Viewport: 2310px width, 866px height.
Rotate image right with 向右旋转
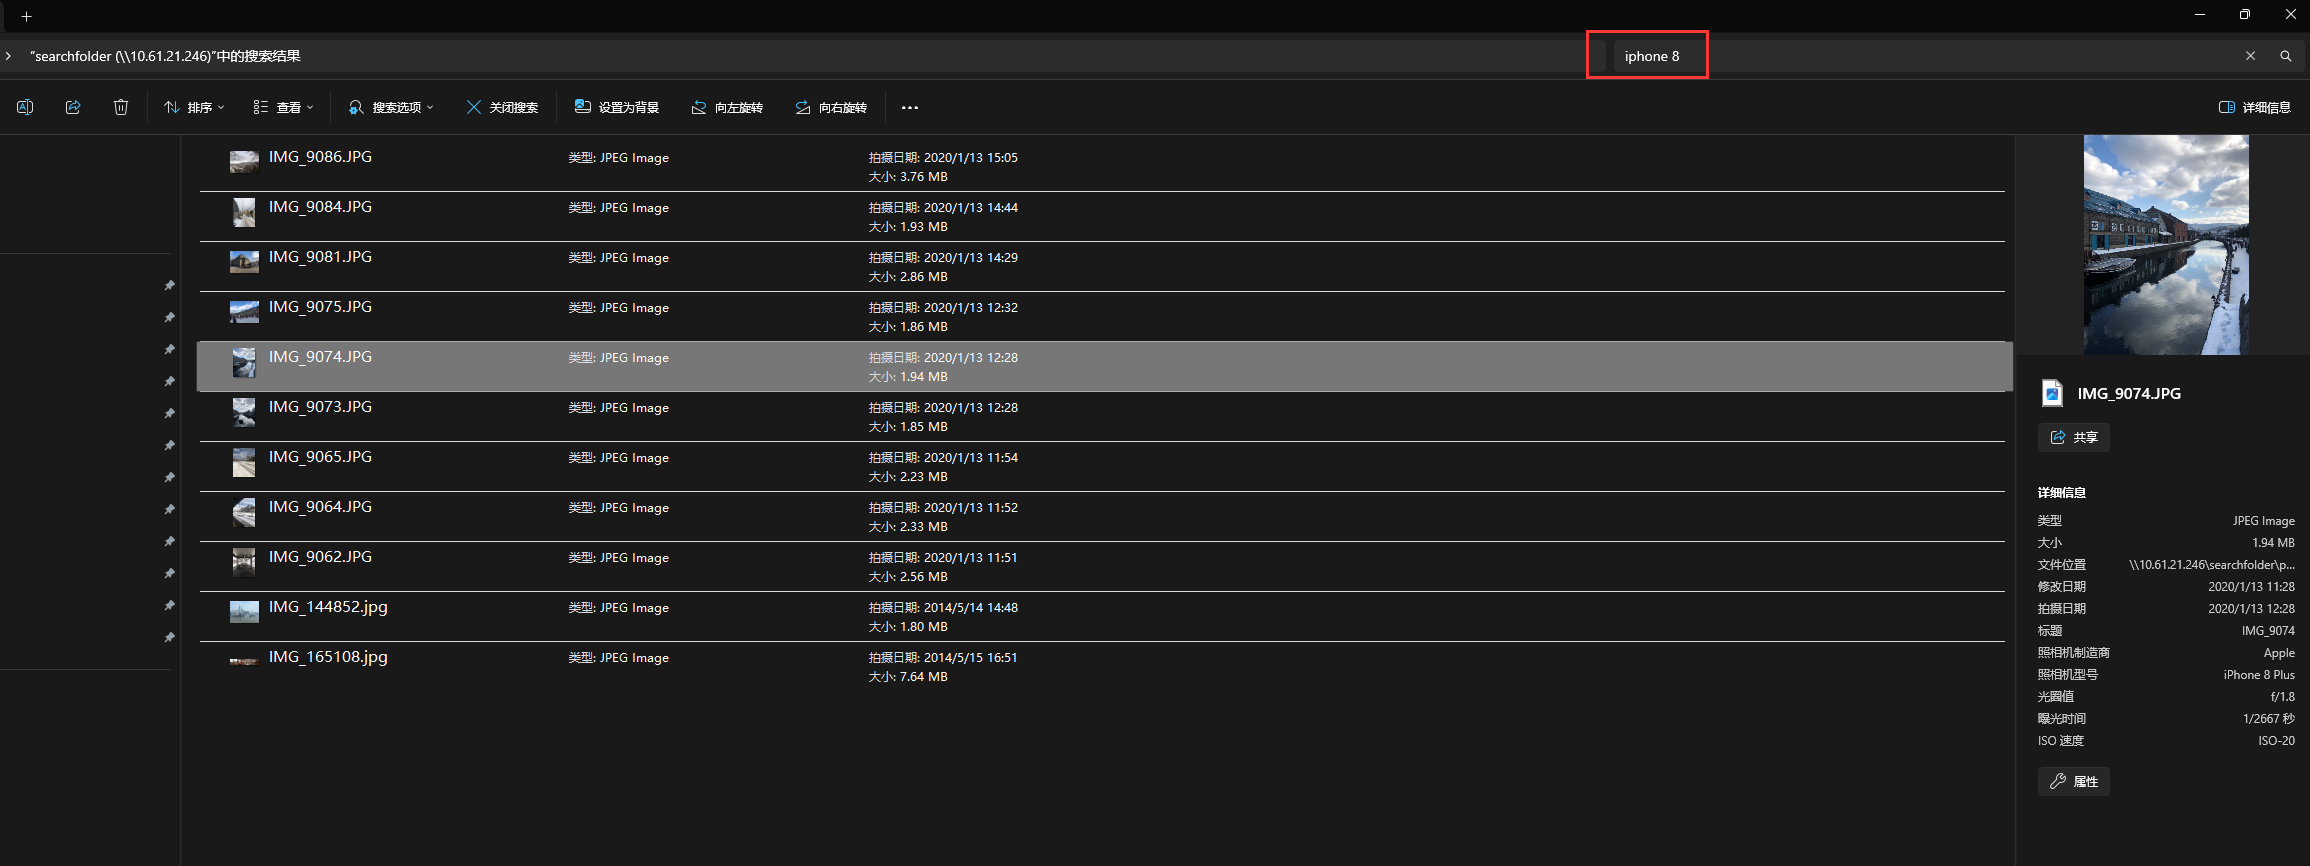[x=831, y=107]
